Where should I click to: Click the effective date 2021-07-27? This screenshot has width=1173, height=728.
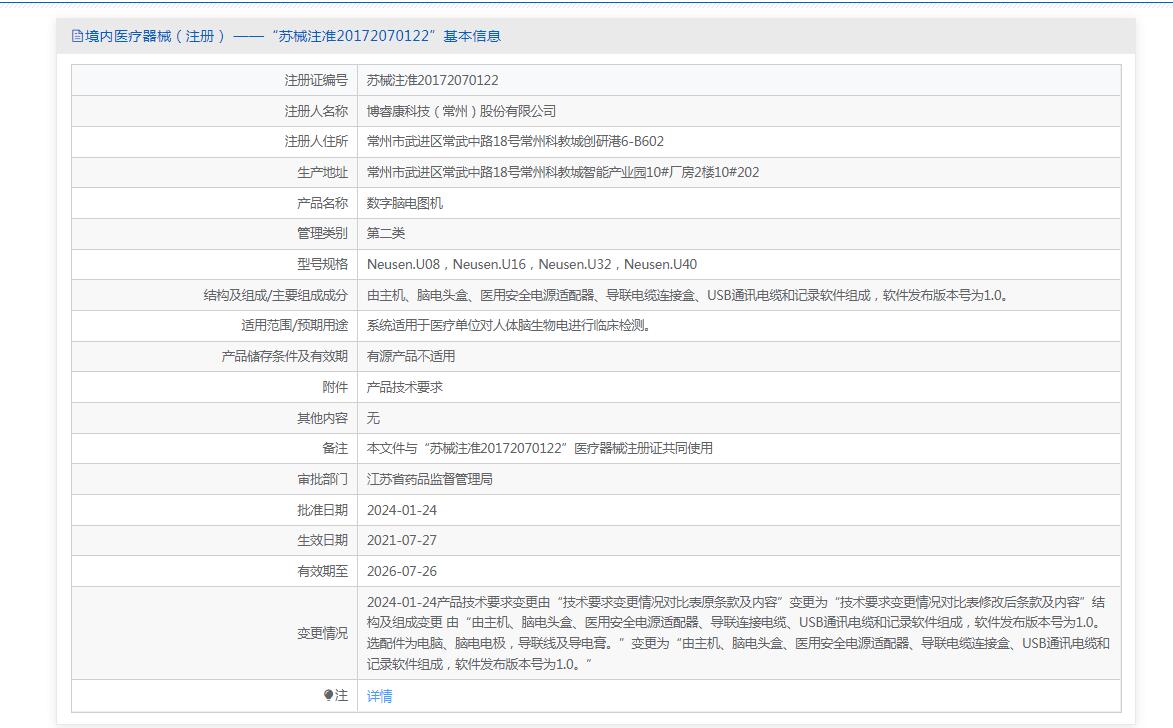tap(401, 540)
